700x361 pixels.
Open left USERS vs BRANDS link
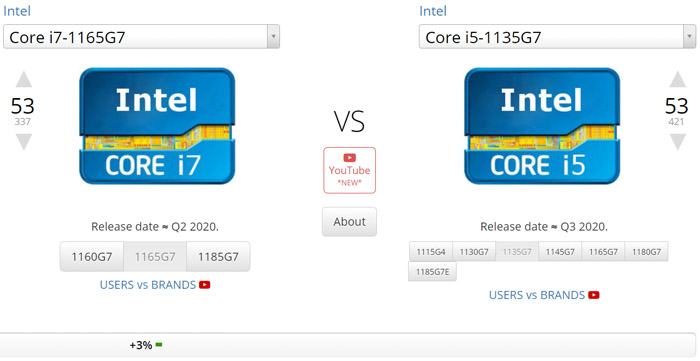[x=148, y=285]
